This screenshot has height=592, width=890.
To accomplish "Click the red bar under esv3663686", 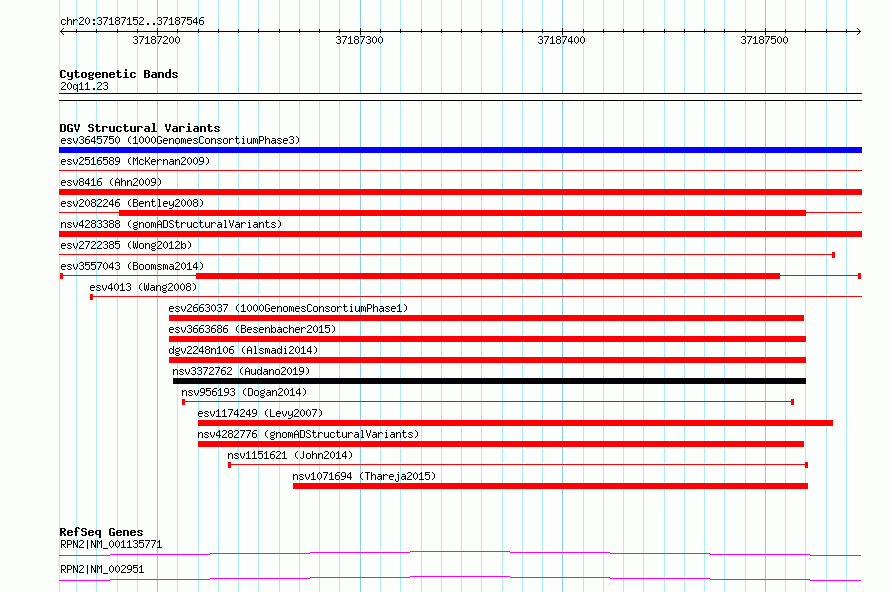I will click(x=488, y=339).
